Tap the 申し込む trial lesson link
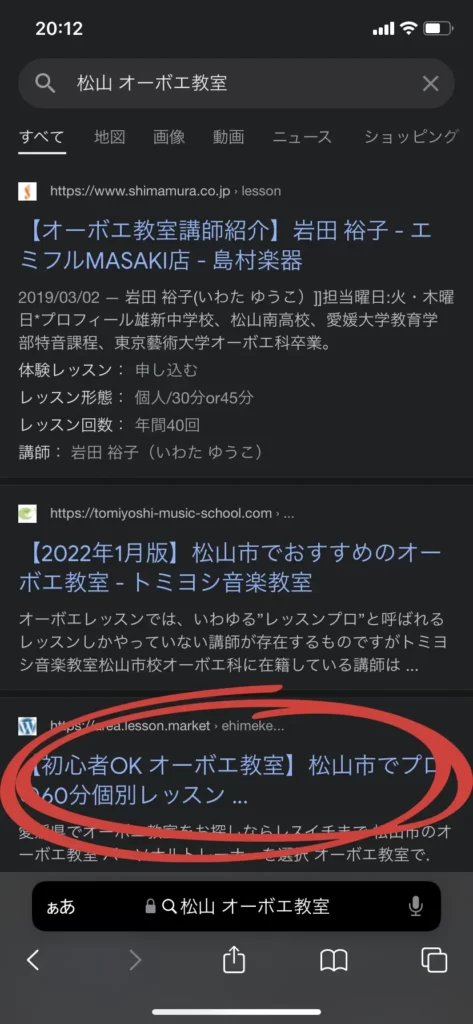This screenshot has width=473, height=1024. pyautogui.click(x=166, y=370)
